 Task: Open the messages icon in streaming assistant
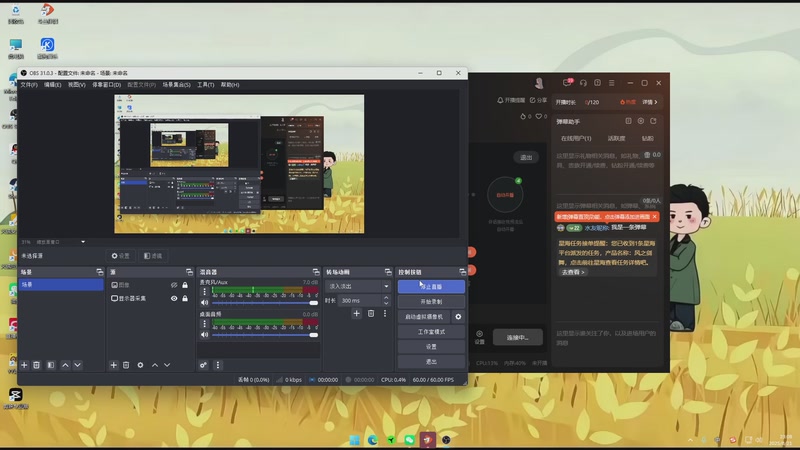tap(567, 83)
